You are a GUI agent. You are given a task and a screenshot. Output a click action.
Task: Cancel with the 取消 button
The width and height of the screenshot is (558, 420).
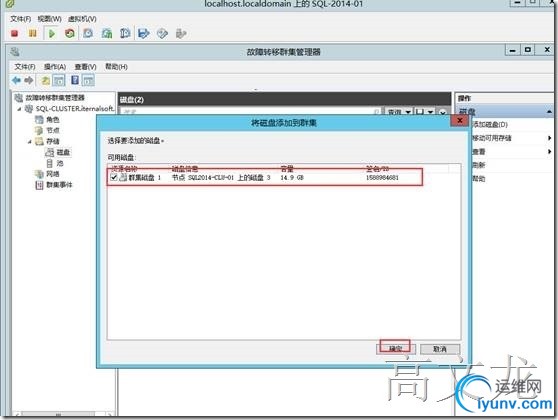pos(440,349)
